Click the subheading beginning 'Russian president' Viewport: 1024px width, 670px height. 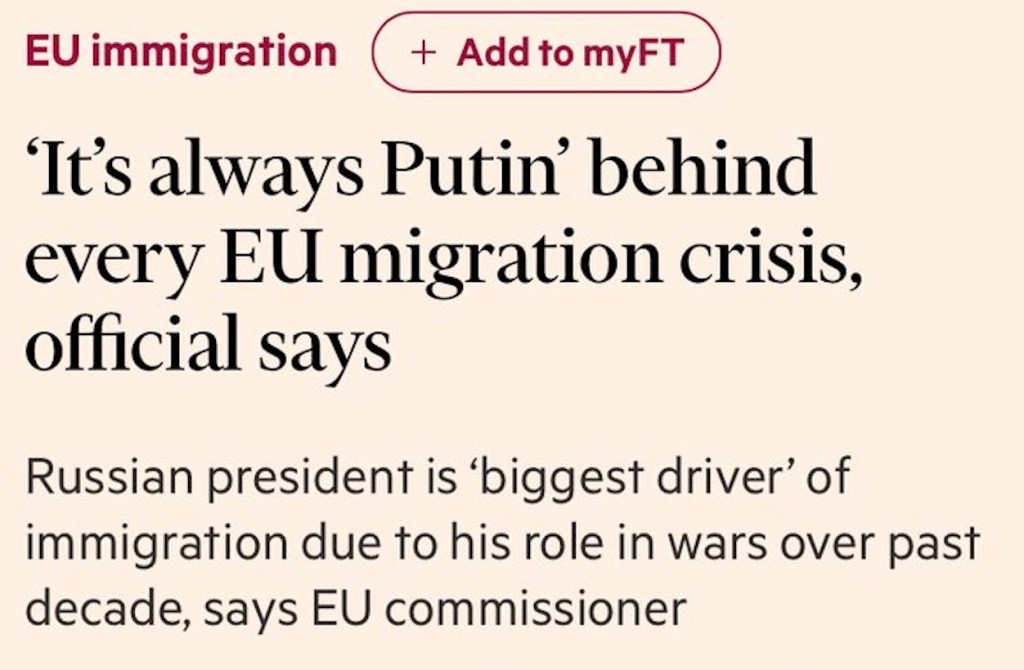tap(500, 542)
